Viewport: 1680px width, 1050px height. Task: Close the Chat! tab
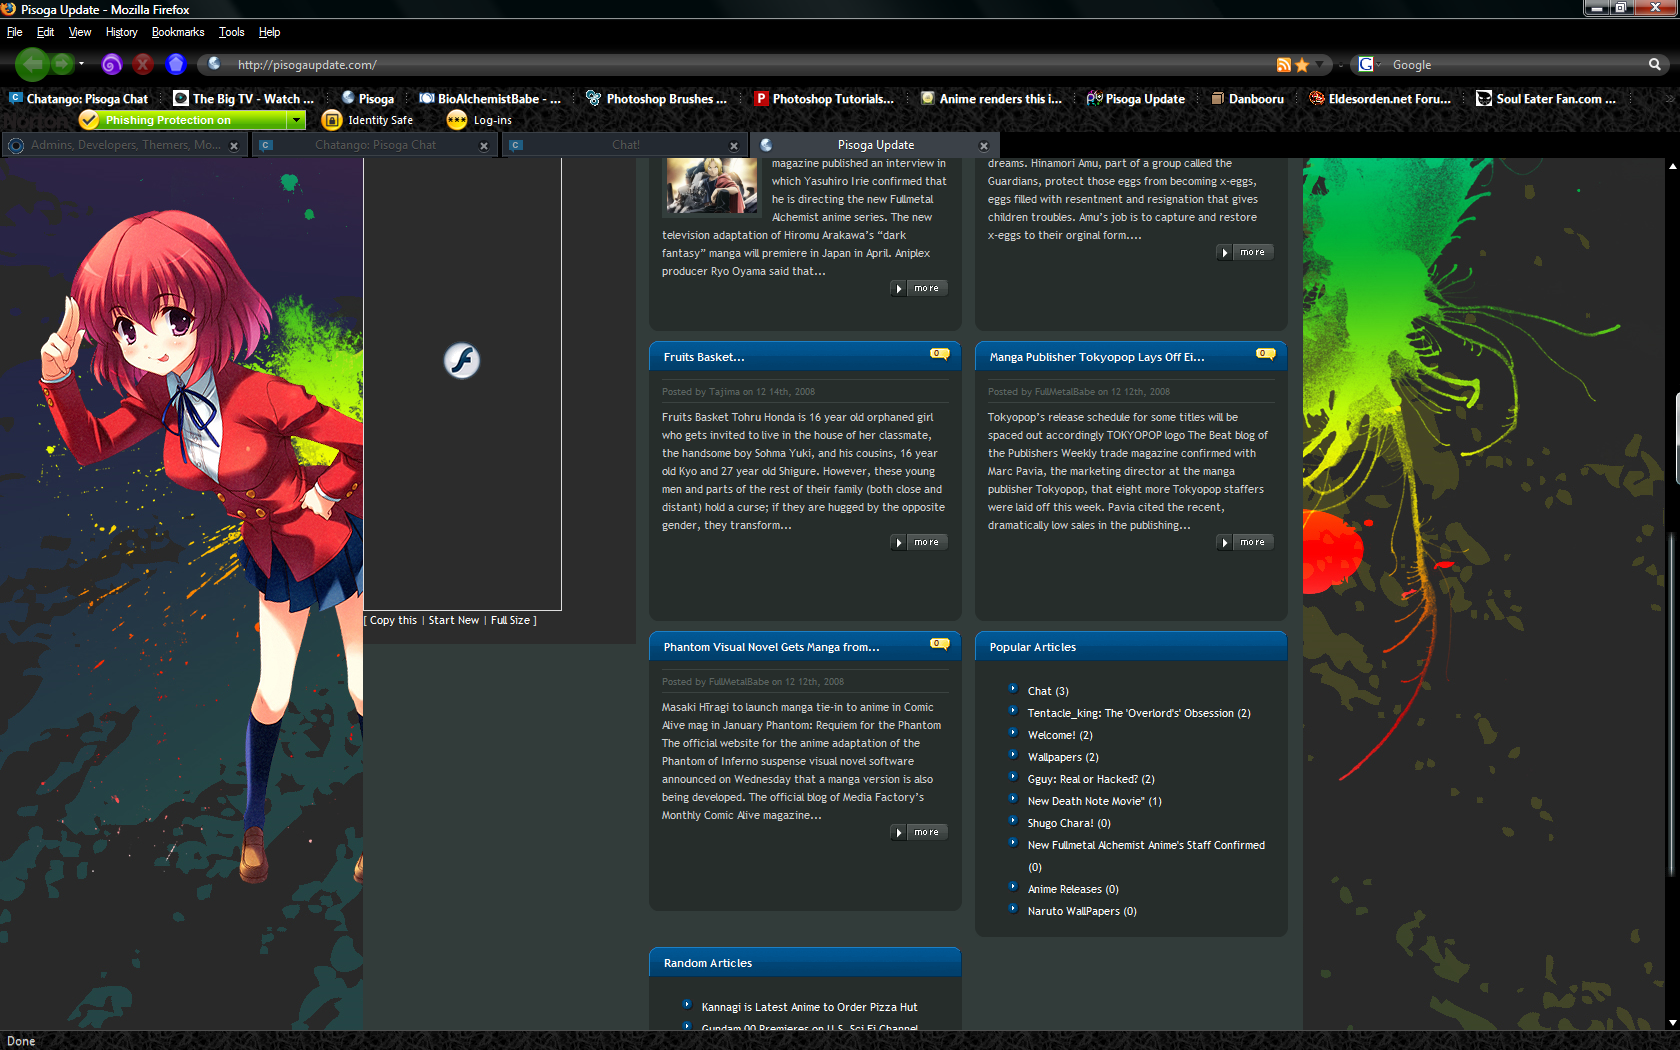(734, 146)
